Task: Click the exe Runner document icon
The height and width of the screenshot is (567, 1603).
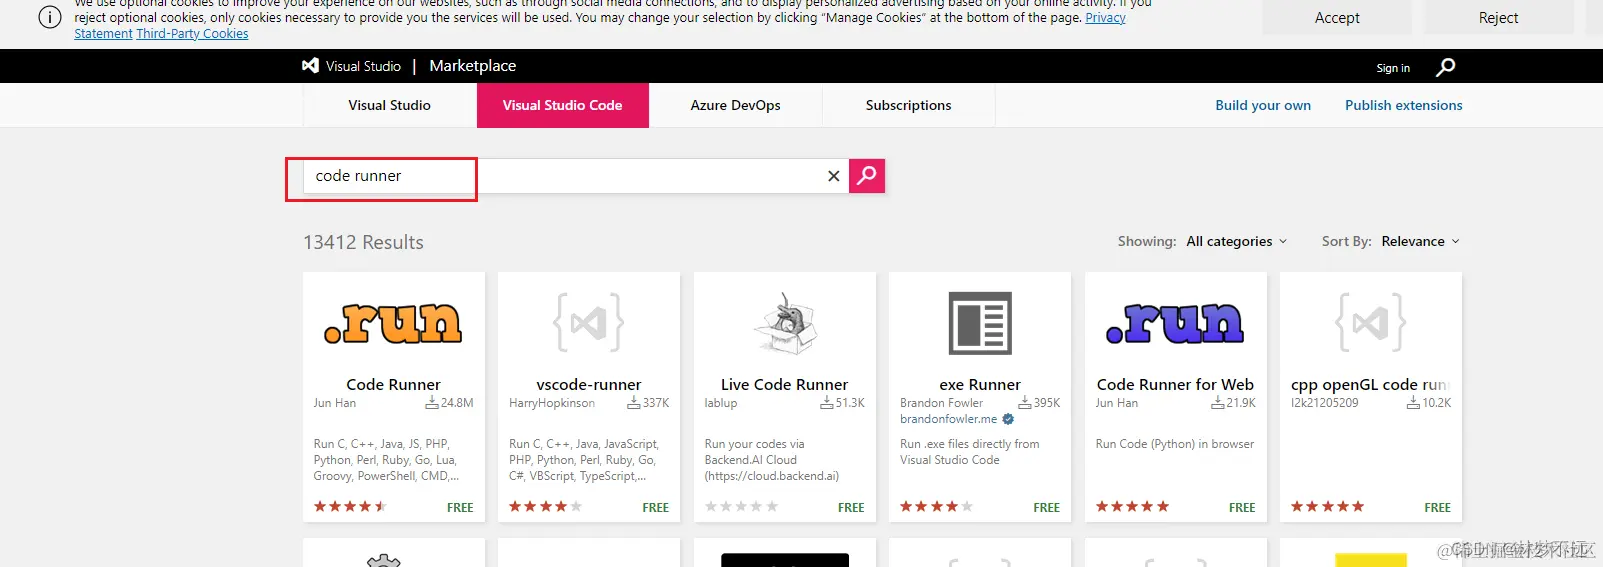Action: [x=980, y=323]
